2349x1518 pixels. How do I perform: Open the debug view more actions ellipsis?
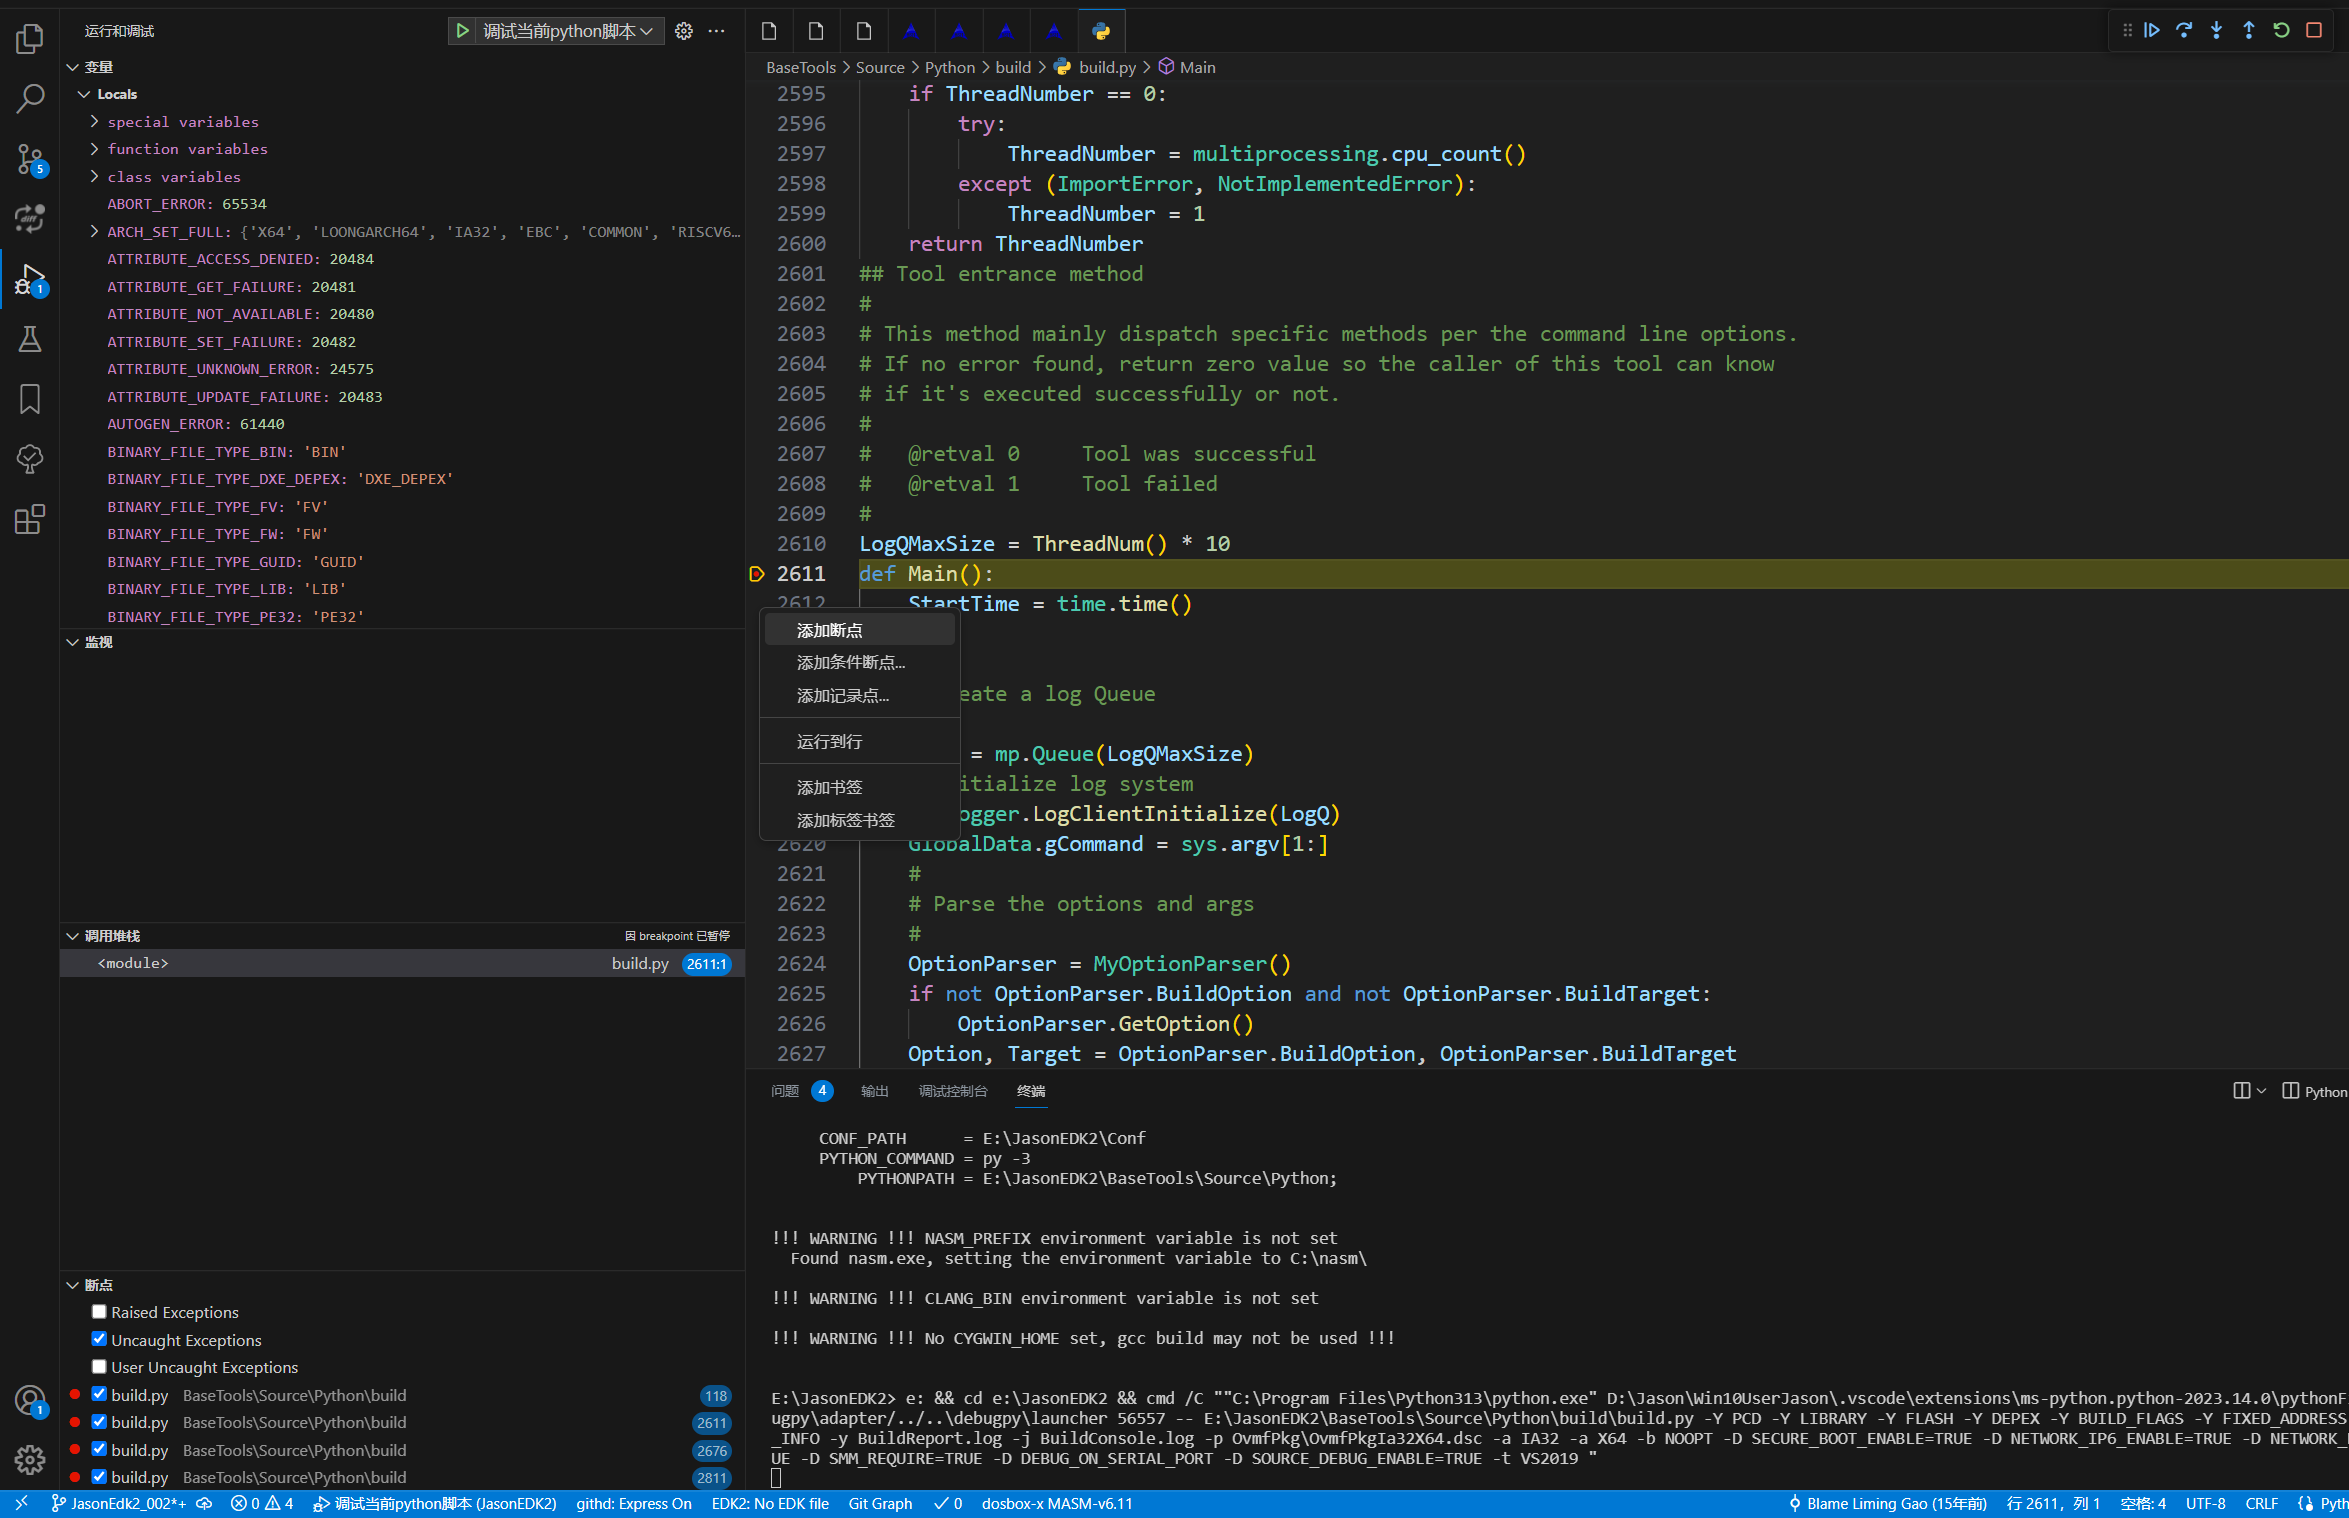(x=716, y=31)
